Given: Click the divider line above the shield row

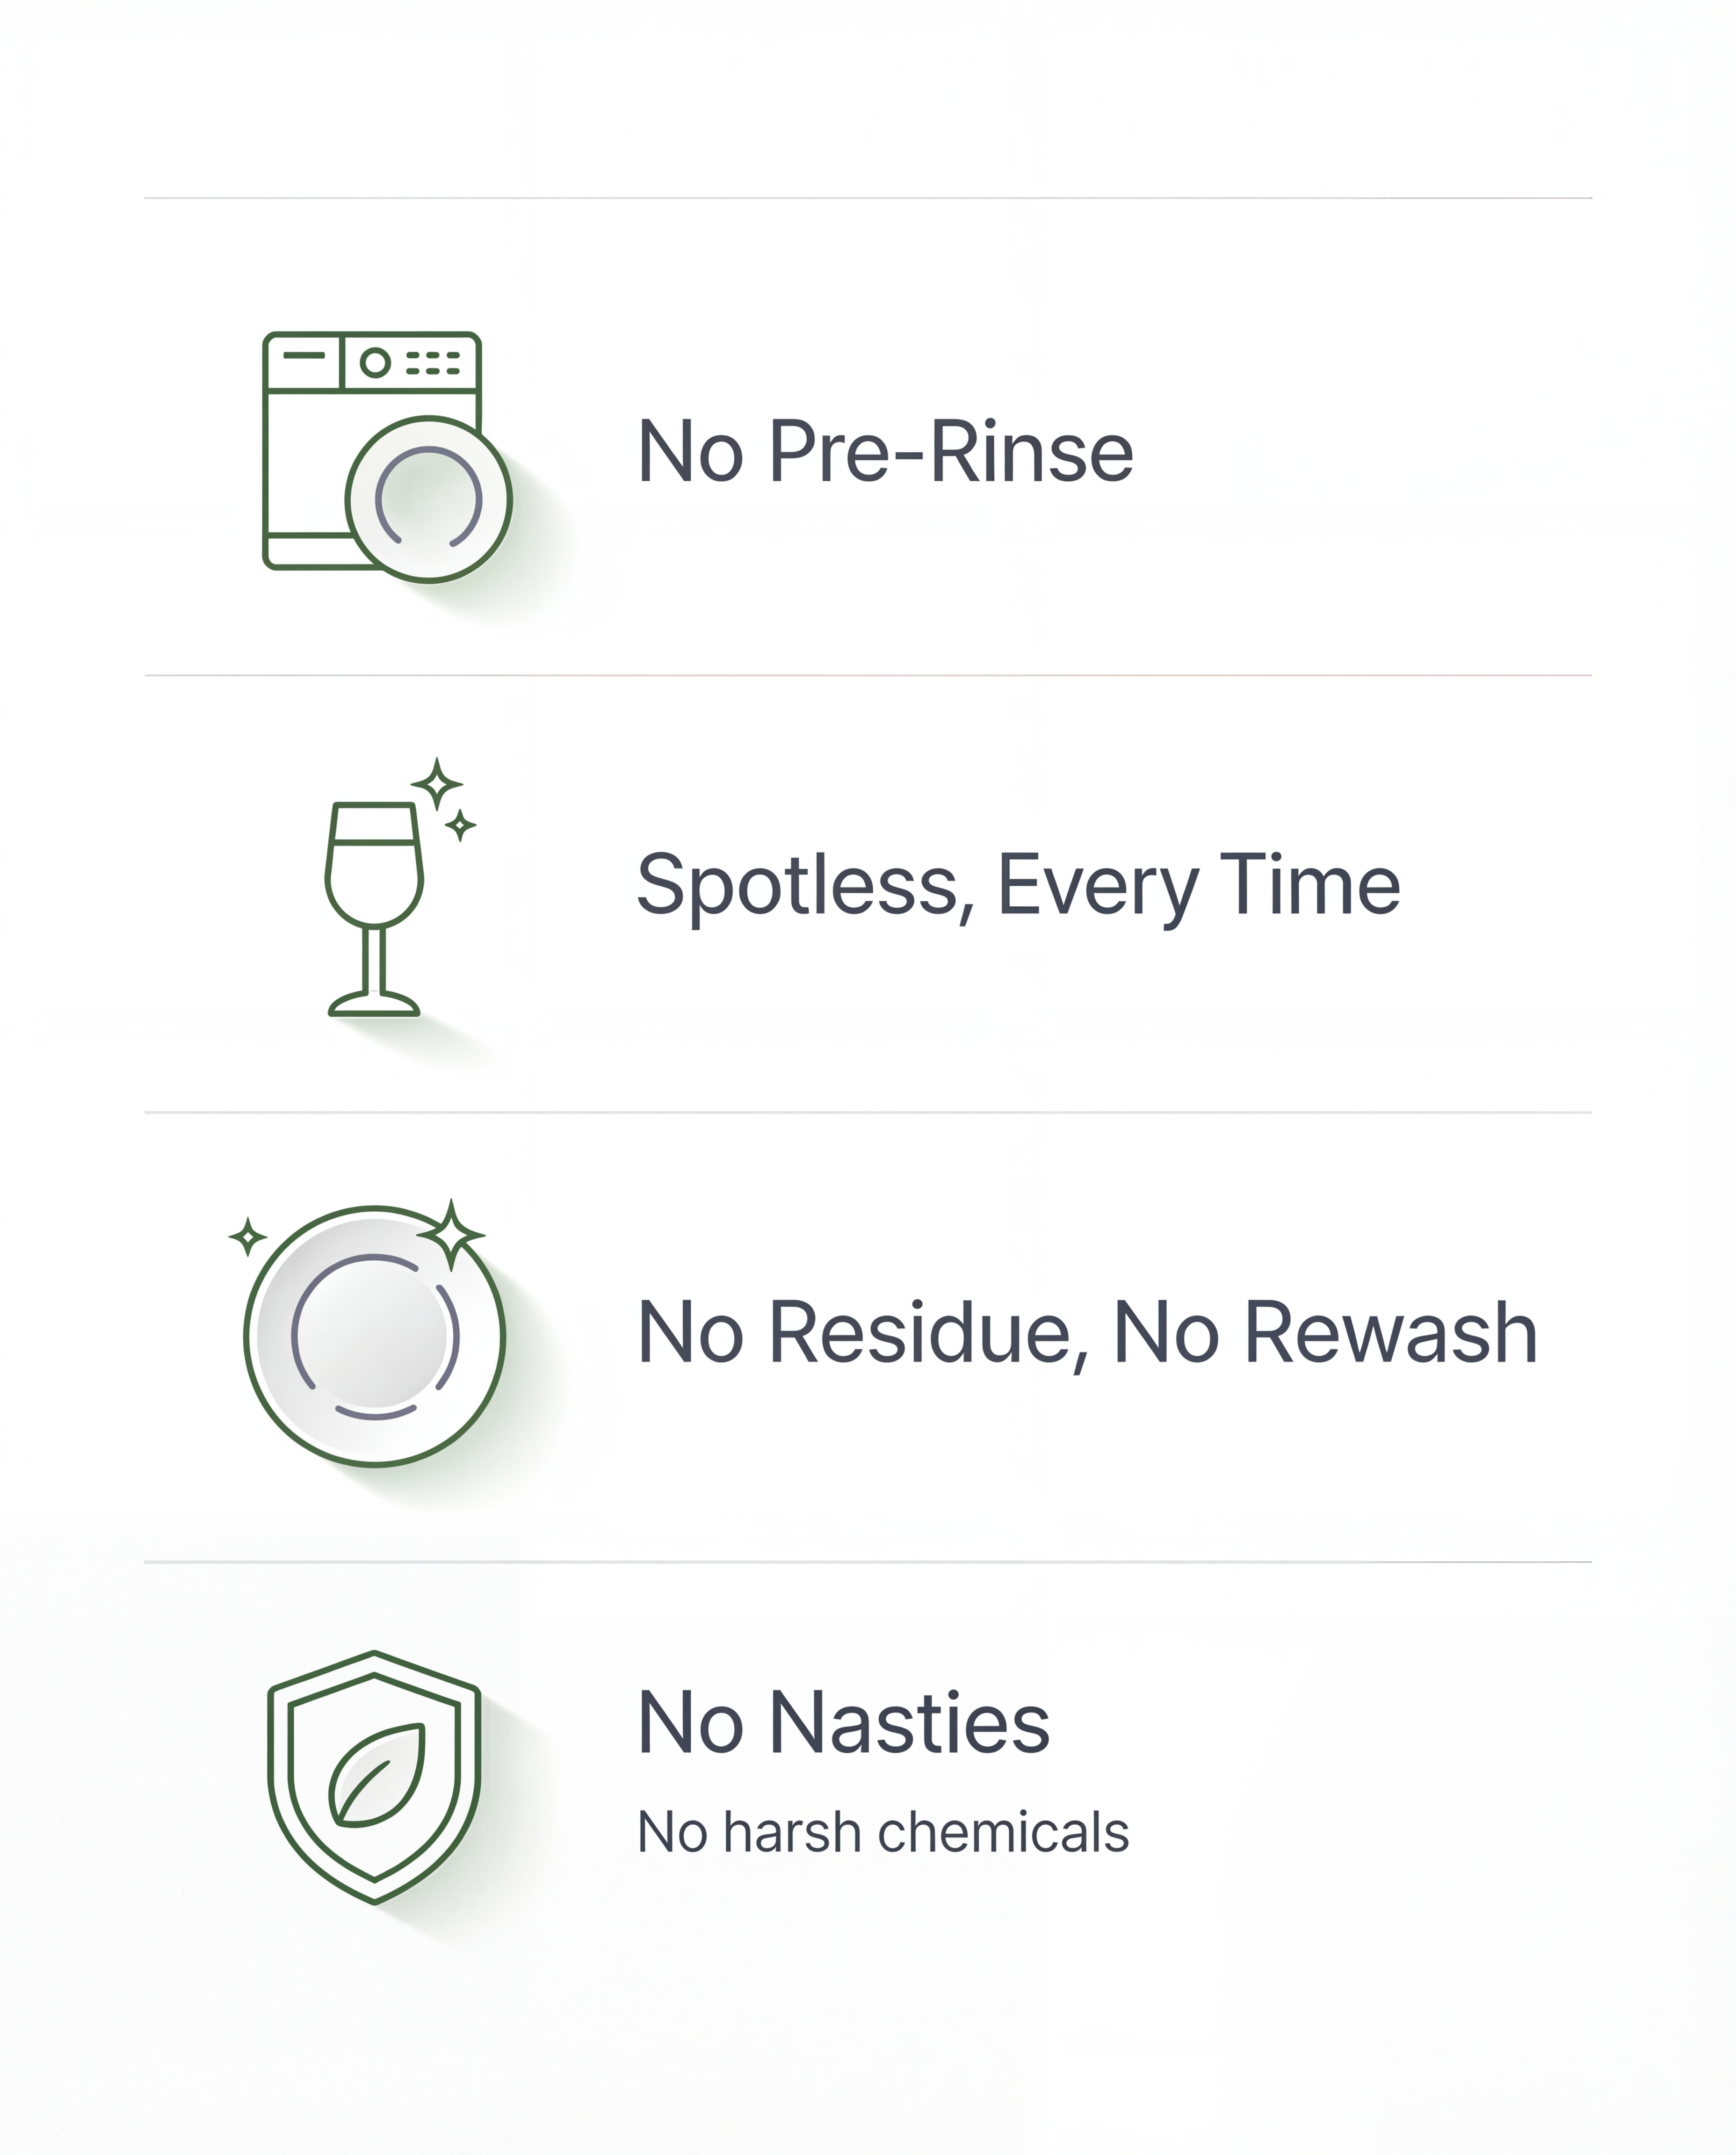Looking at the screenshot, I should 868,1561.
